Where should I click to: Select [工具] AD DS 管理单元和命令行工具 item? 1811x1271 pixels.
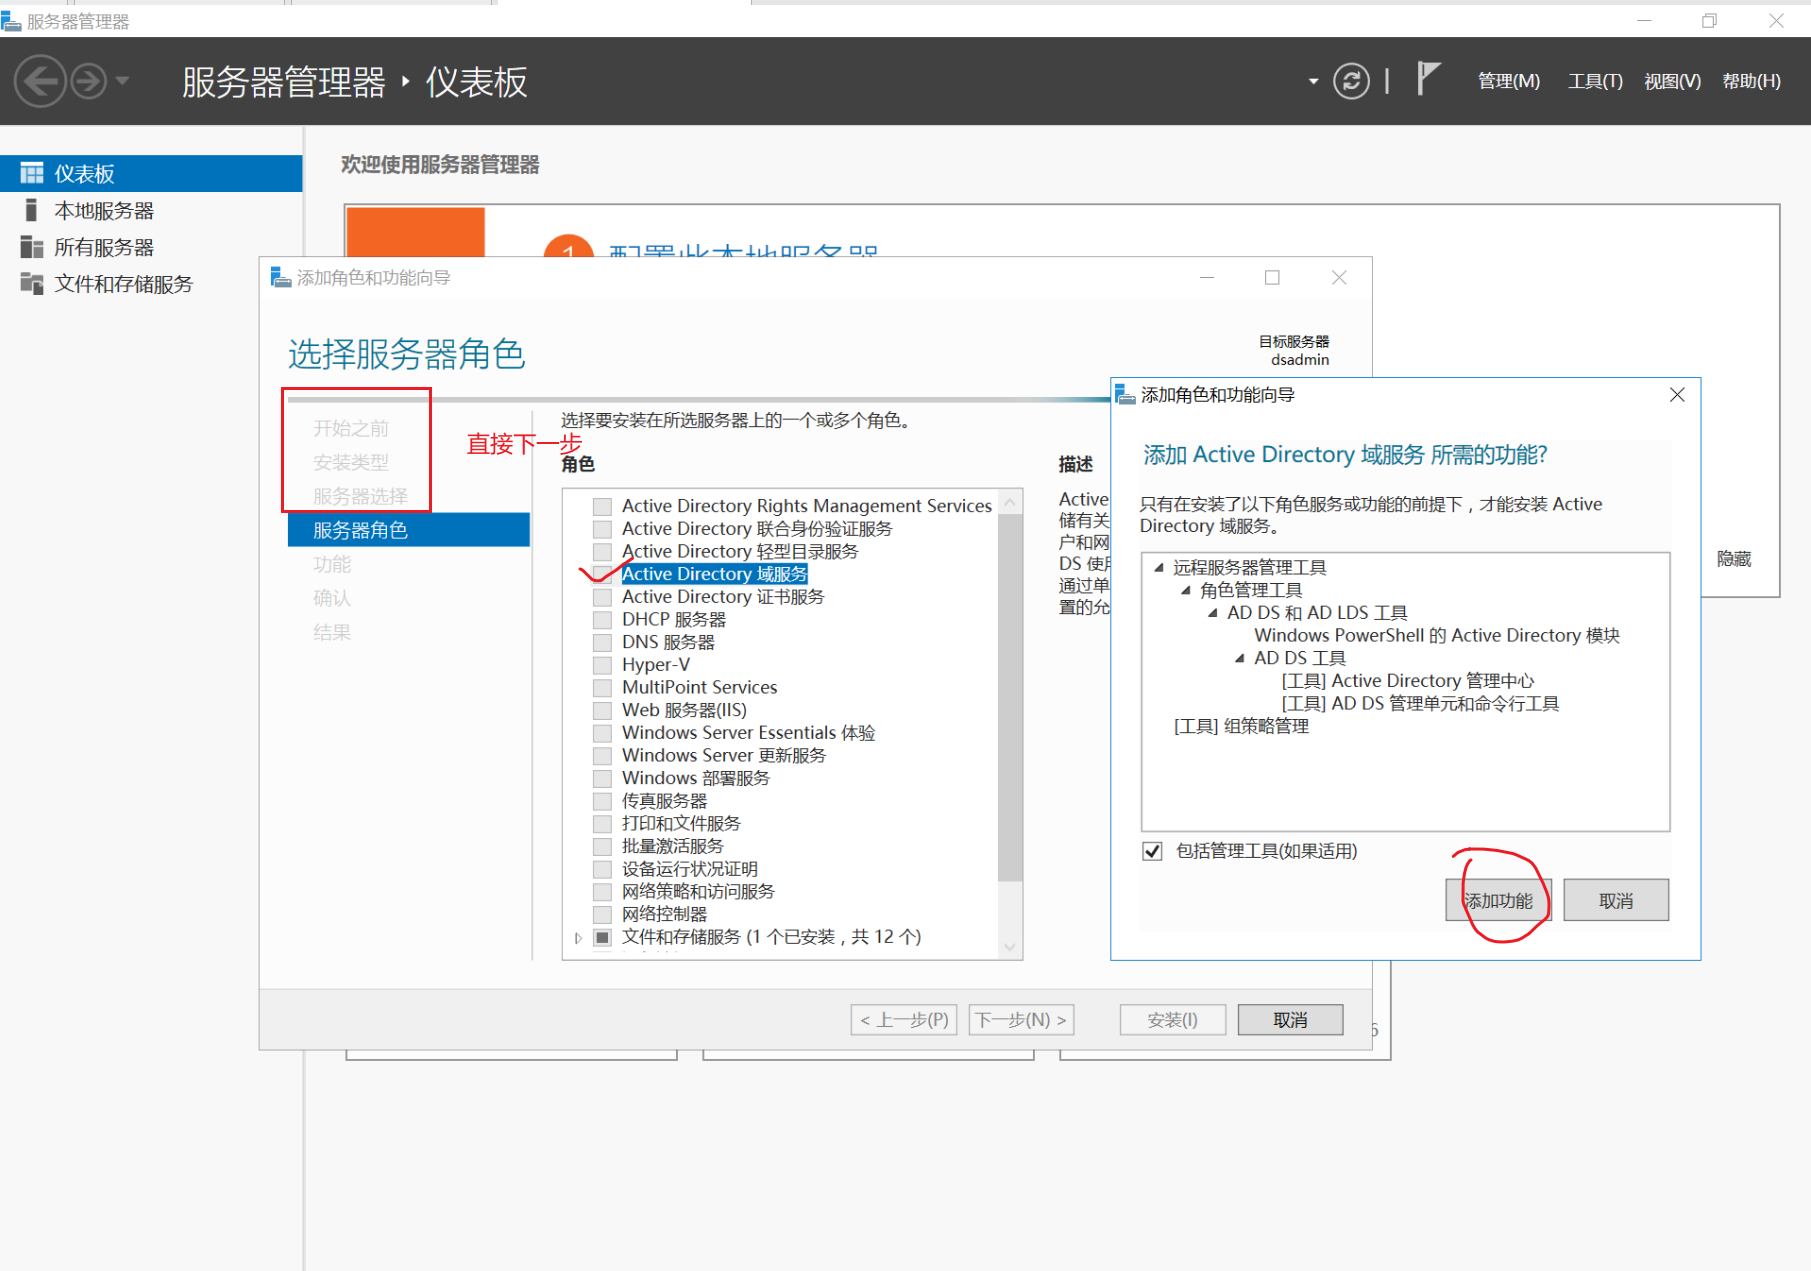click(1420, 703)
